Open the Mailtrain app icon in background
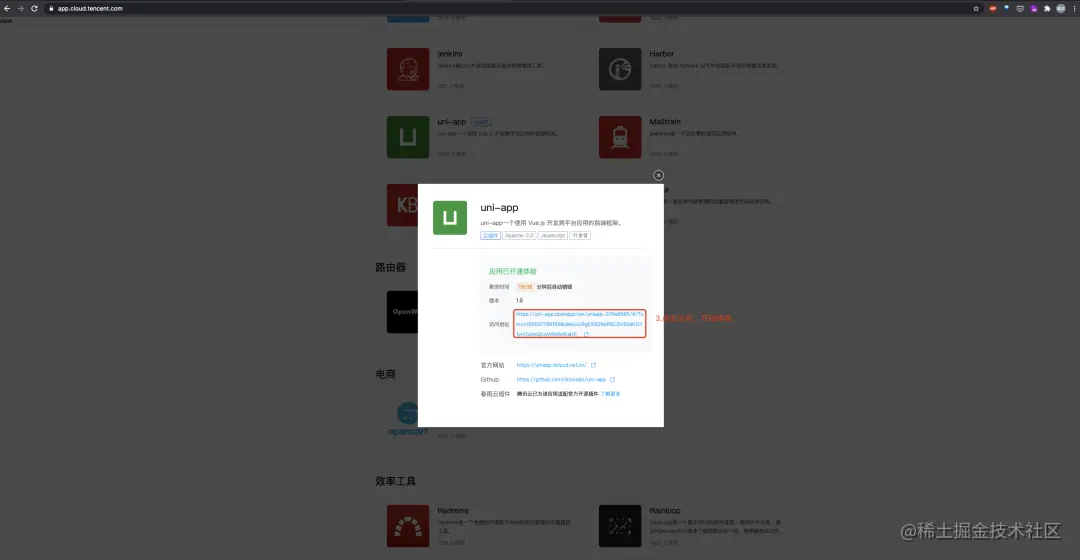The image size is (1080, 560). pos(620,137)
